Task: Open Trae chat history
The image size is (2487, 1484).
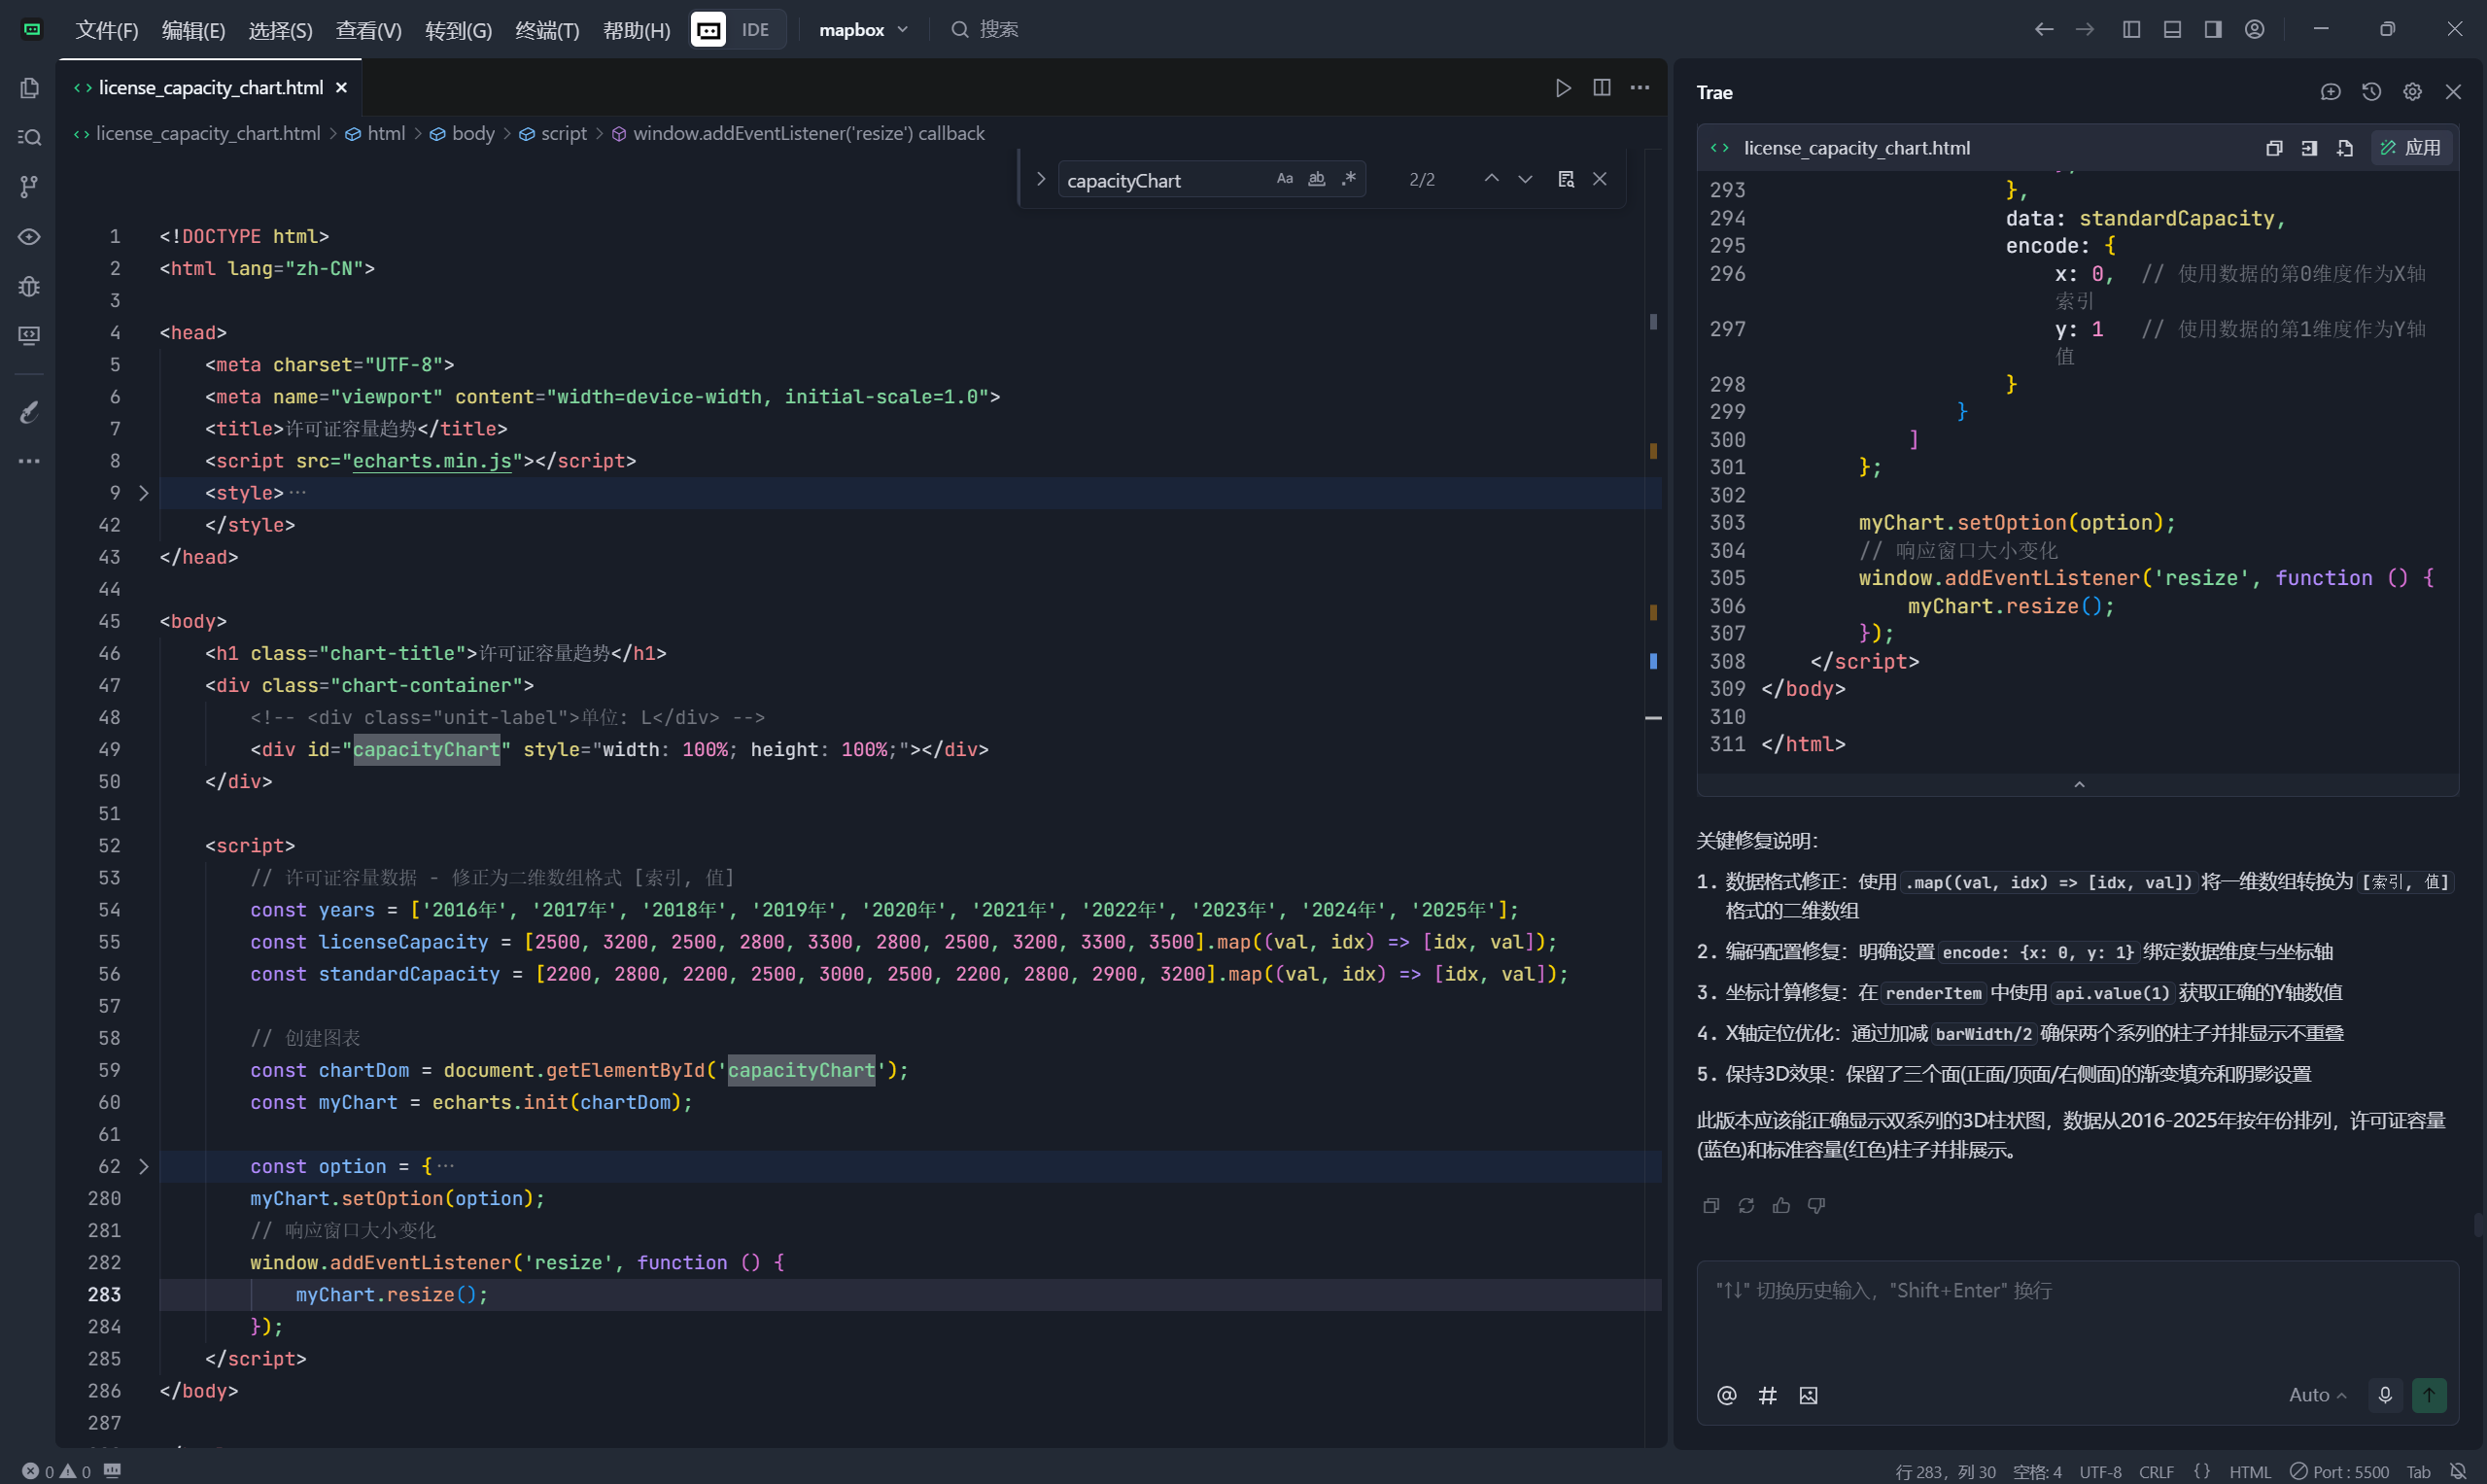Action: [2371, 92]
